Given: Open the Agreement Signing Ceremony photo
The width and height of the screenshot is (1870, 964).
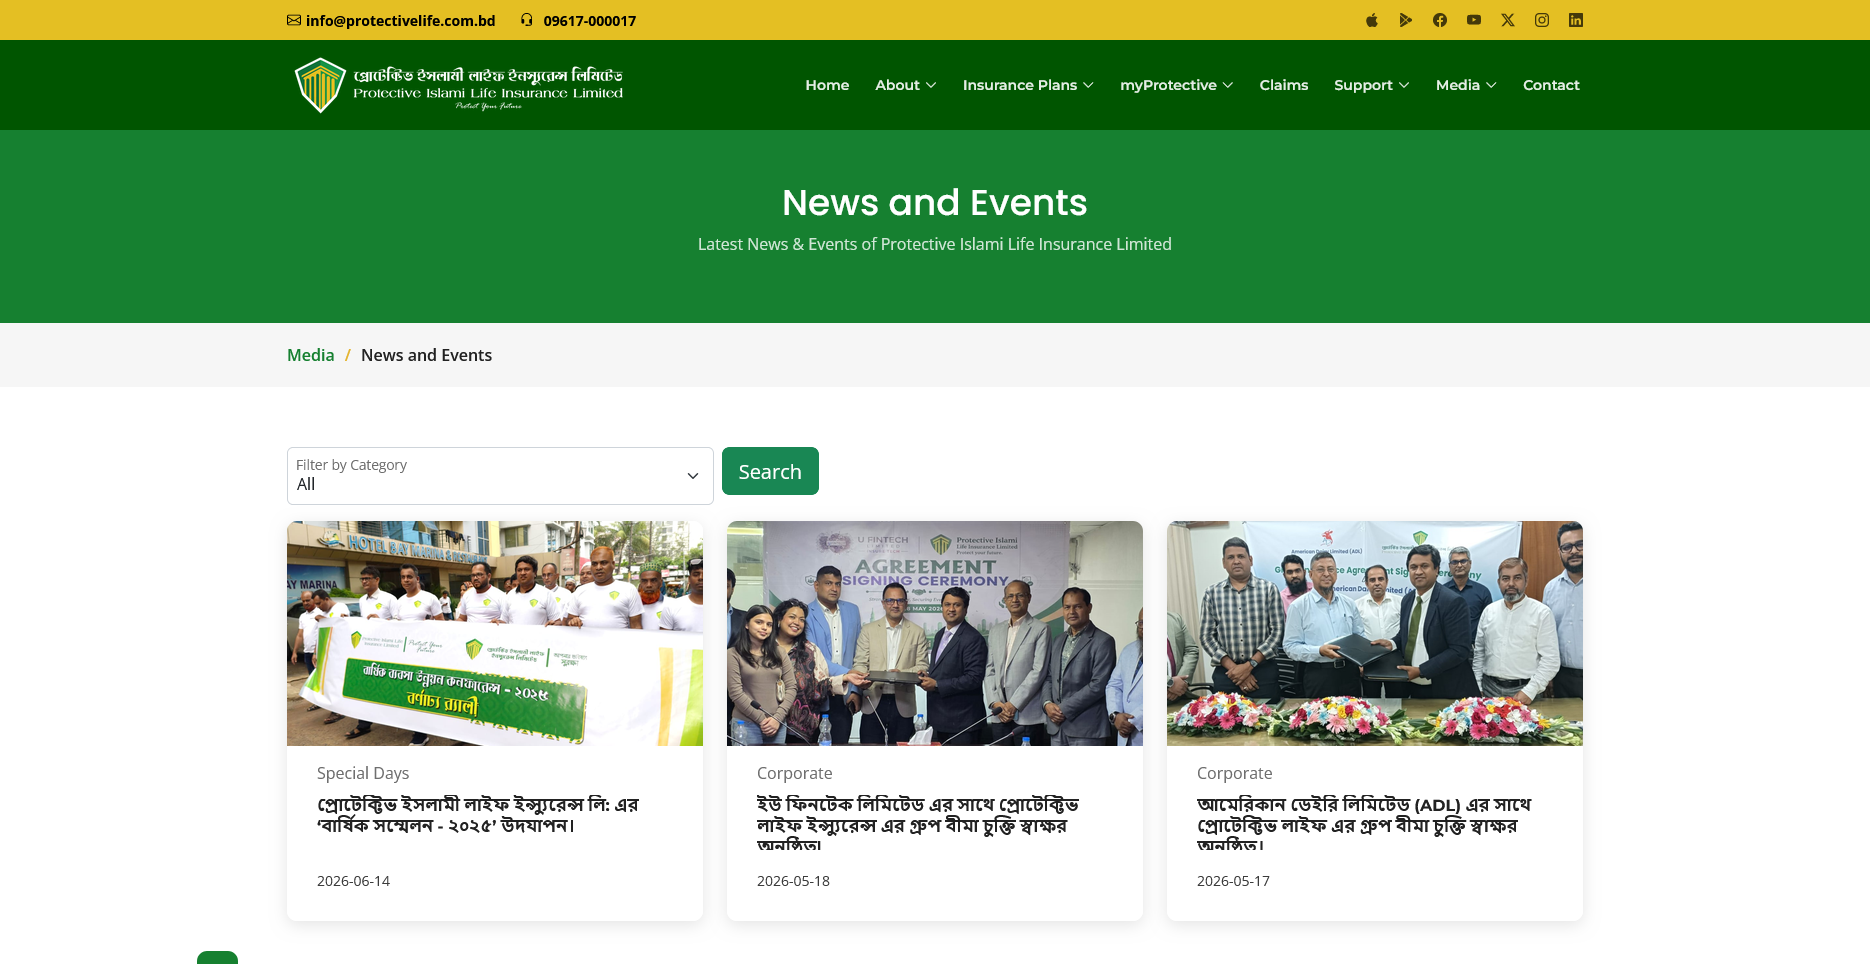Looking at the screenshot, I should 935,633.
